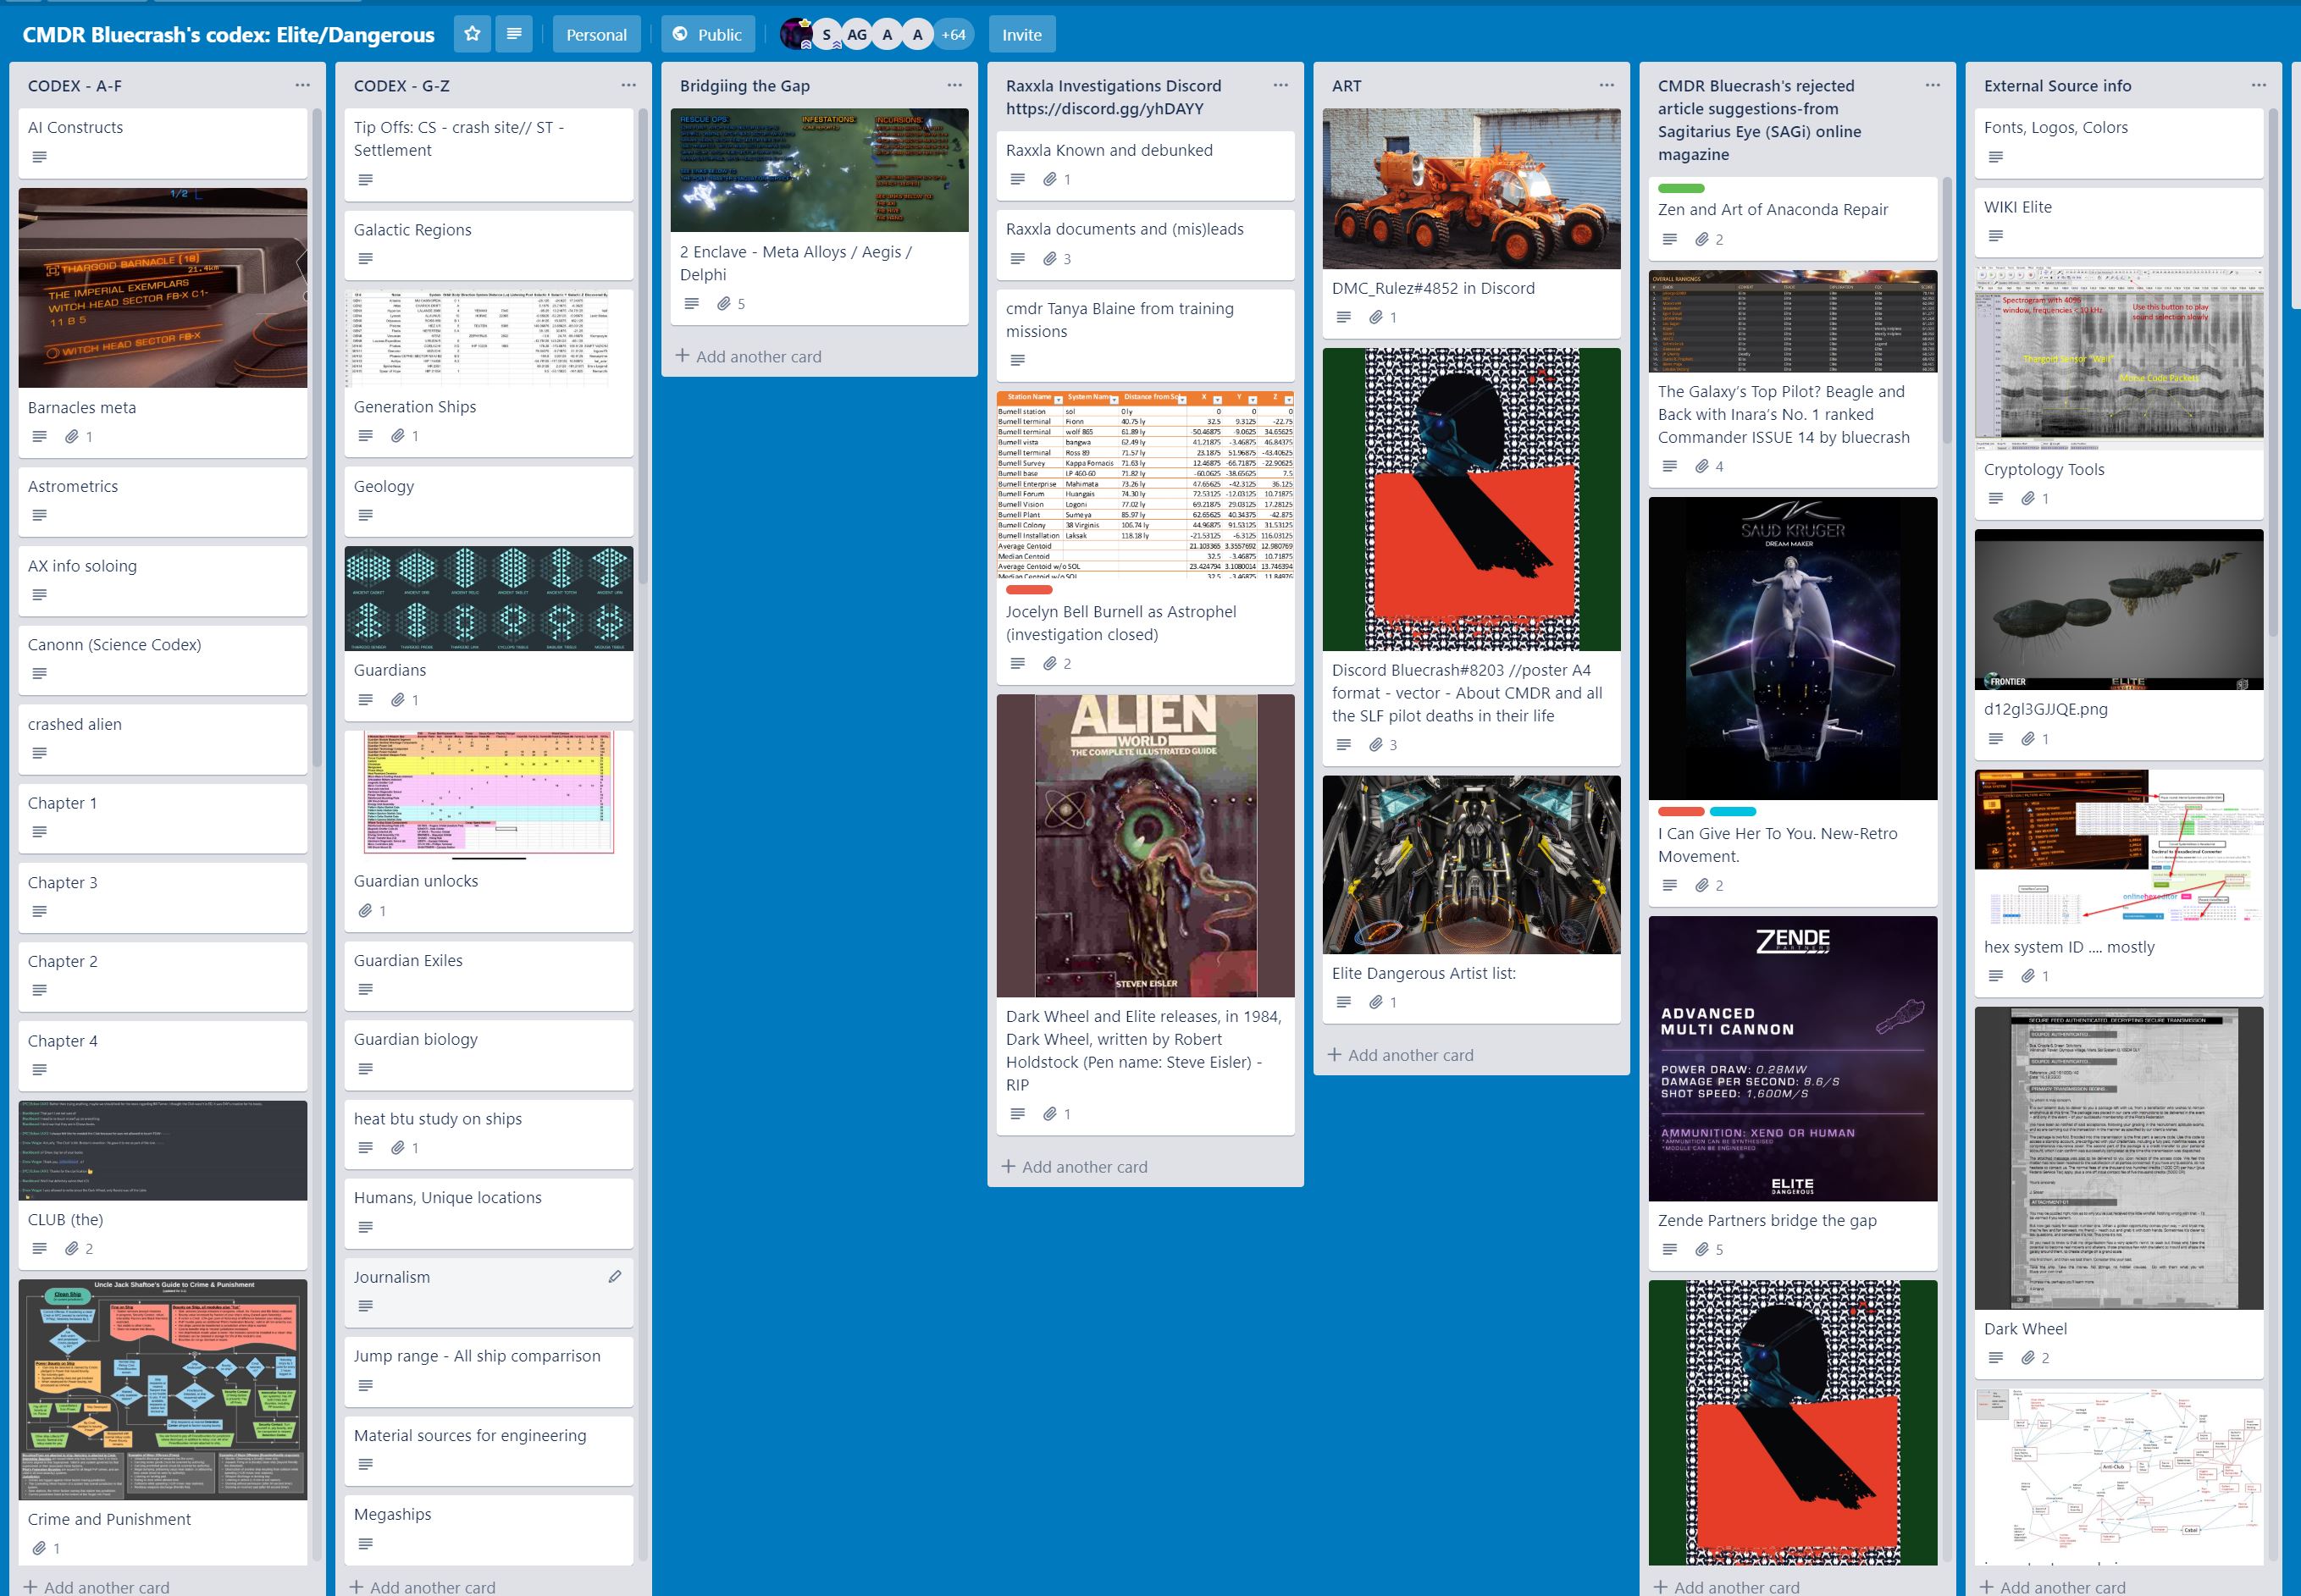Click the description icon on cmdr Tanya Blaine card

(x=1017, y=360)
